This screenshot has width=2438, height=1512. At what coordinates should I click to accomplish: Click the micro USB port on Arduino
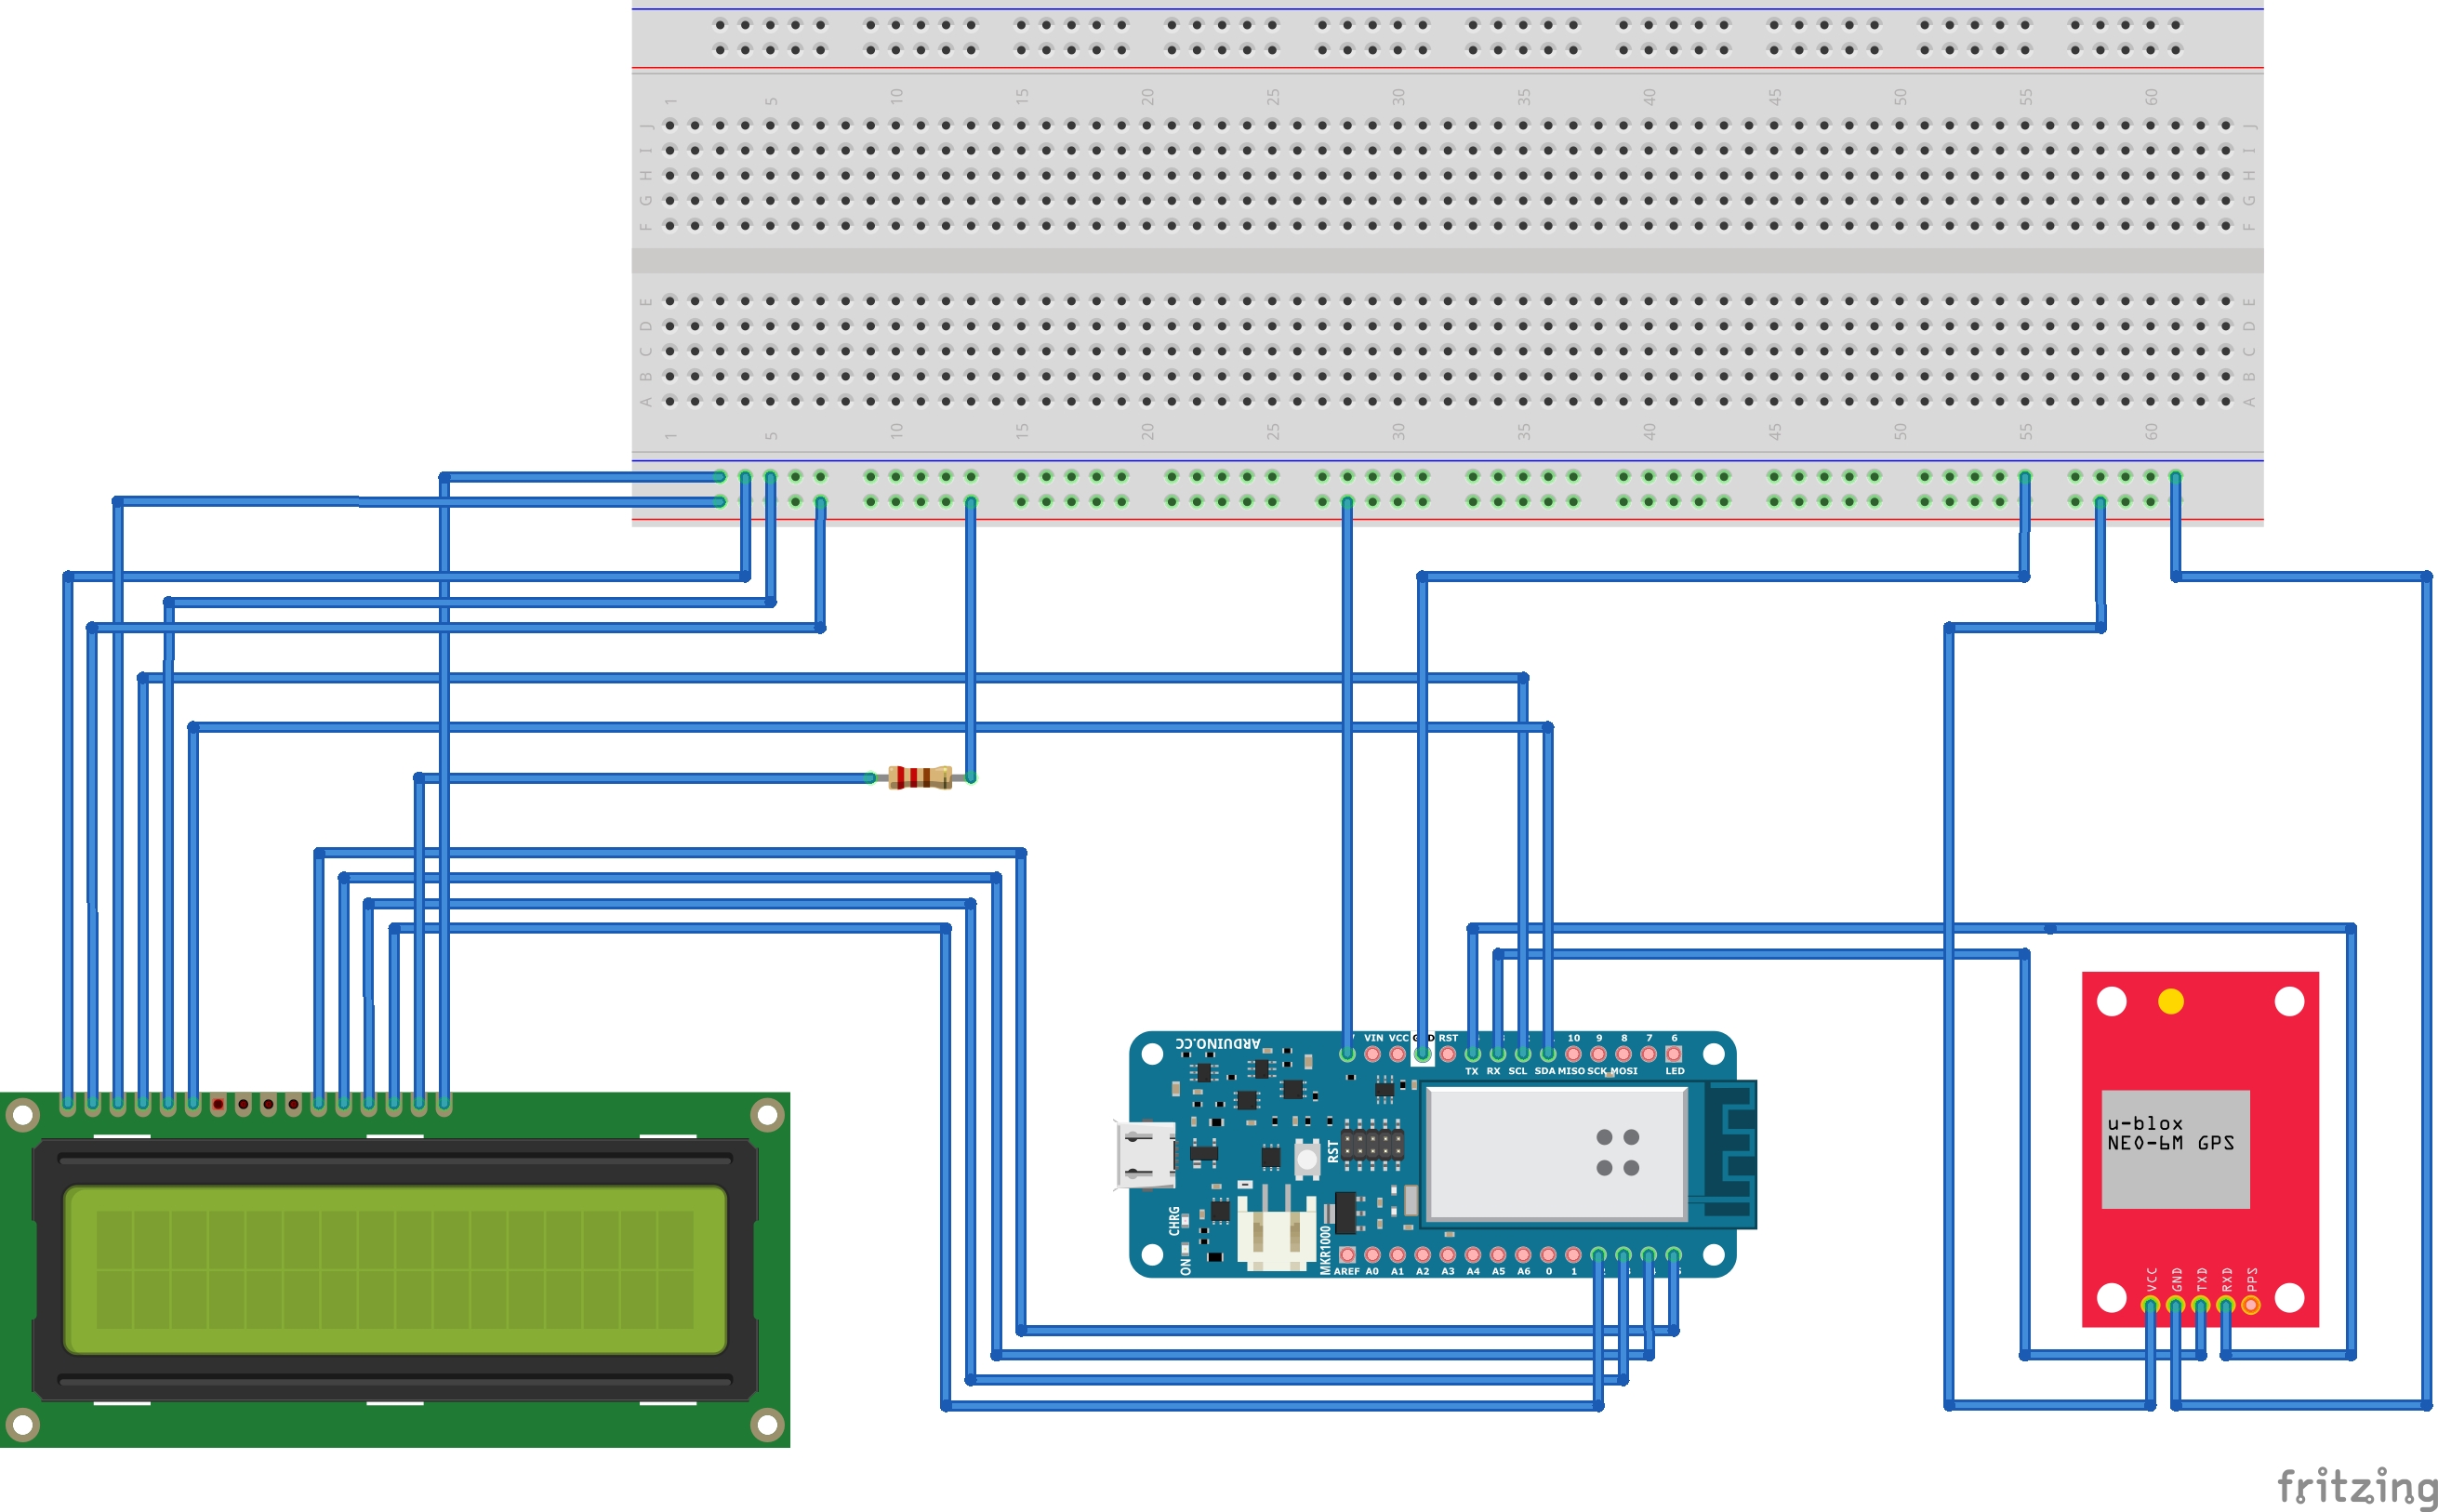(1146, 1155)
